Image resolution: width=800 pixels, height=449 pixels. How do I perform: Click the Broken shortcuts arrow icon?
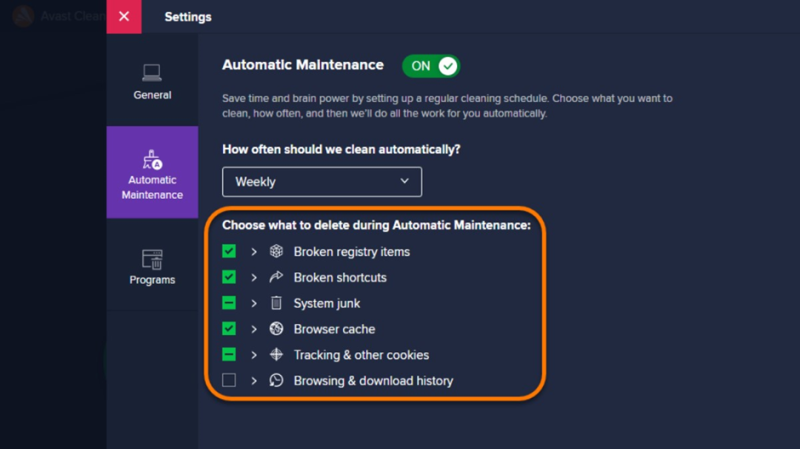(276, 277)
